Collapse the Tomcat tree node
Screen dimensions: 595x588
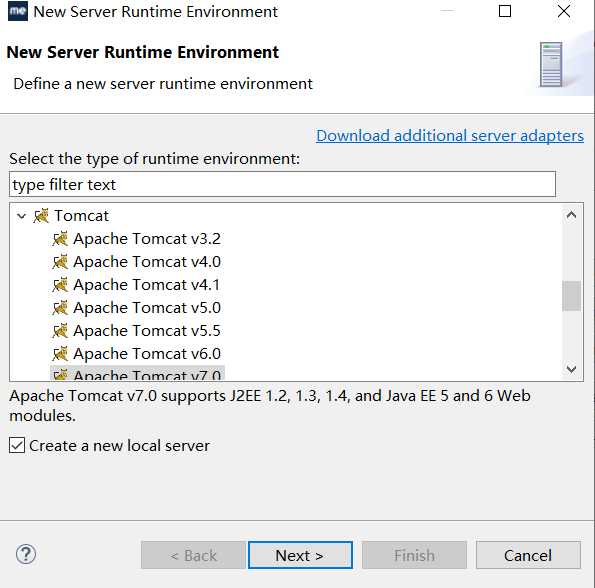(x=22, y=216)
